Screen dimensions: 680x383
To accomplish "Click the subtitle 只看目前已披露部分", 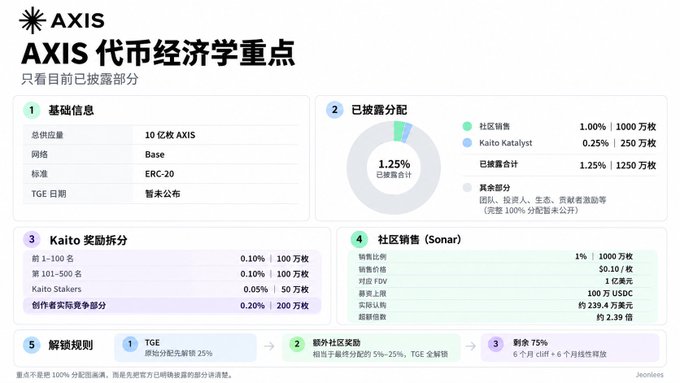I will coord(80,79).
